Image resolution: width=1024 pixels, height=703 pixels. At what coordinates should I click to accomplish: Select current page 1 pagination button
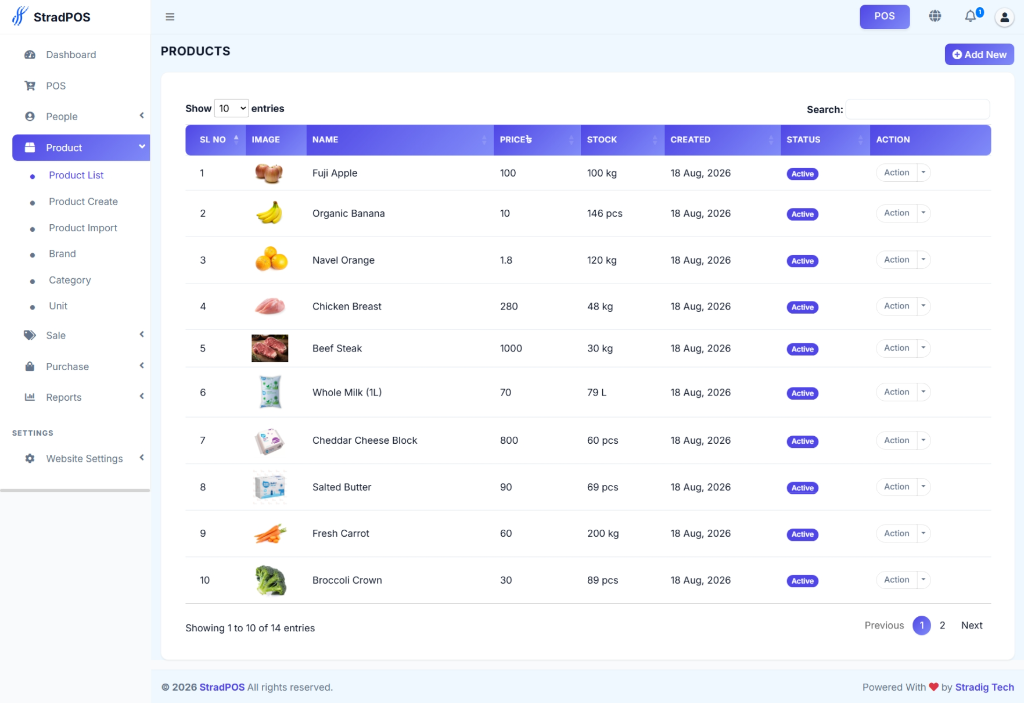coord(921,625)
